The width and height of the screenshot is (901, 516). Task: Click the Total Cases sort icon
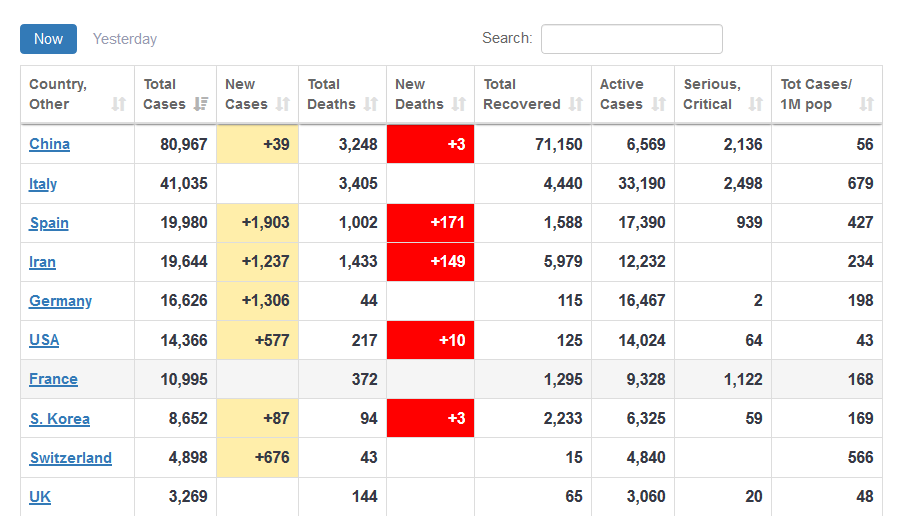tap(201, 104)
